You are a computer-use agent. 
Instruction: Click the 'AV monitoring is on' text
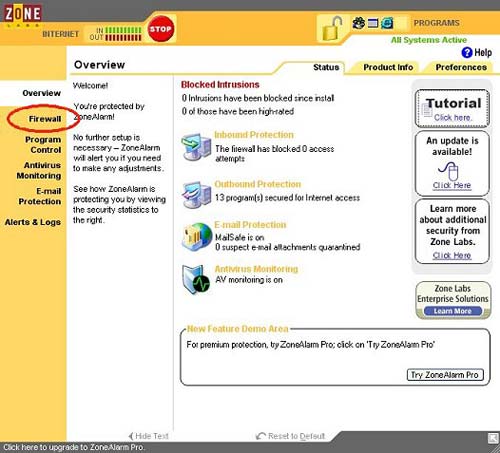[249, 280]
